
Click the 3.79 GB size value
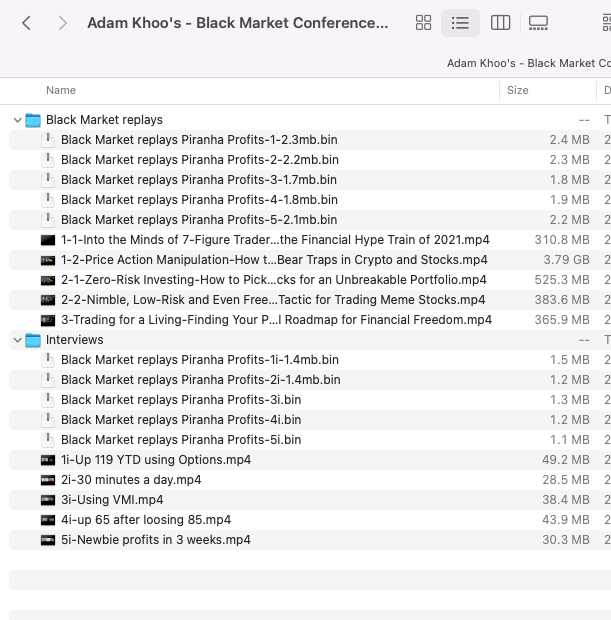pyautogui.click(x=566, y=260)
